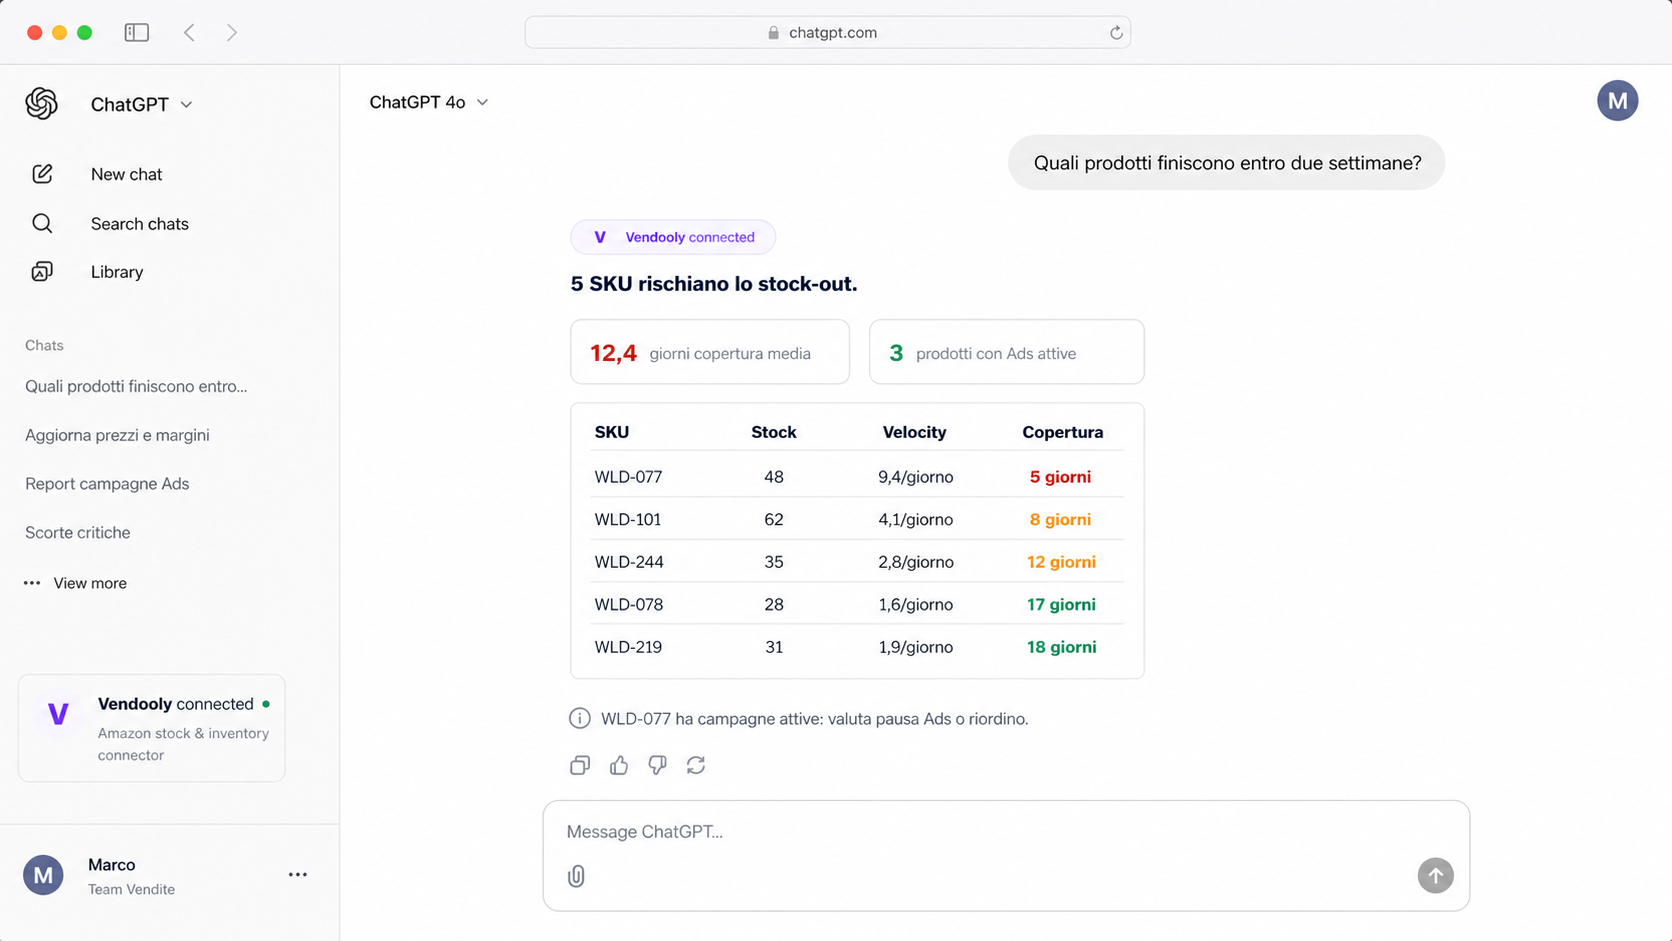This screenshot has height=941, width=1672.
Task: Give a thumbs up to the response
Action: point(619,765)
